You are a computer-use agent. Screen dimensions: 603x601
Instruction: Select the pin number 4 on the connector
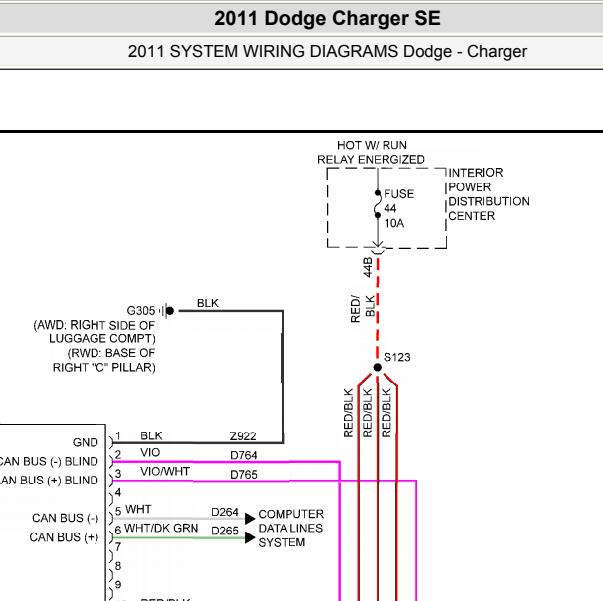click(118, 492)
